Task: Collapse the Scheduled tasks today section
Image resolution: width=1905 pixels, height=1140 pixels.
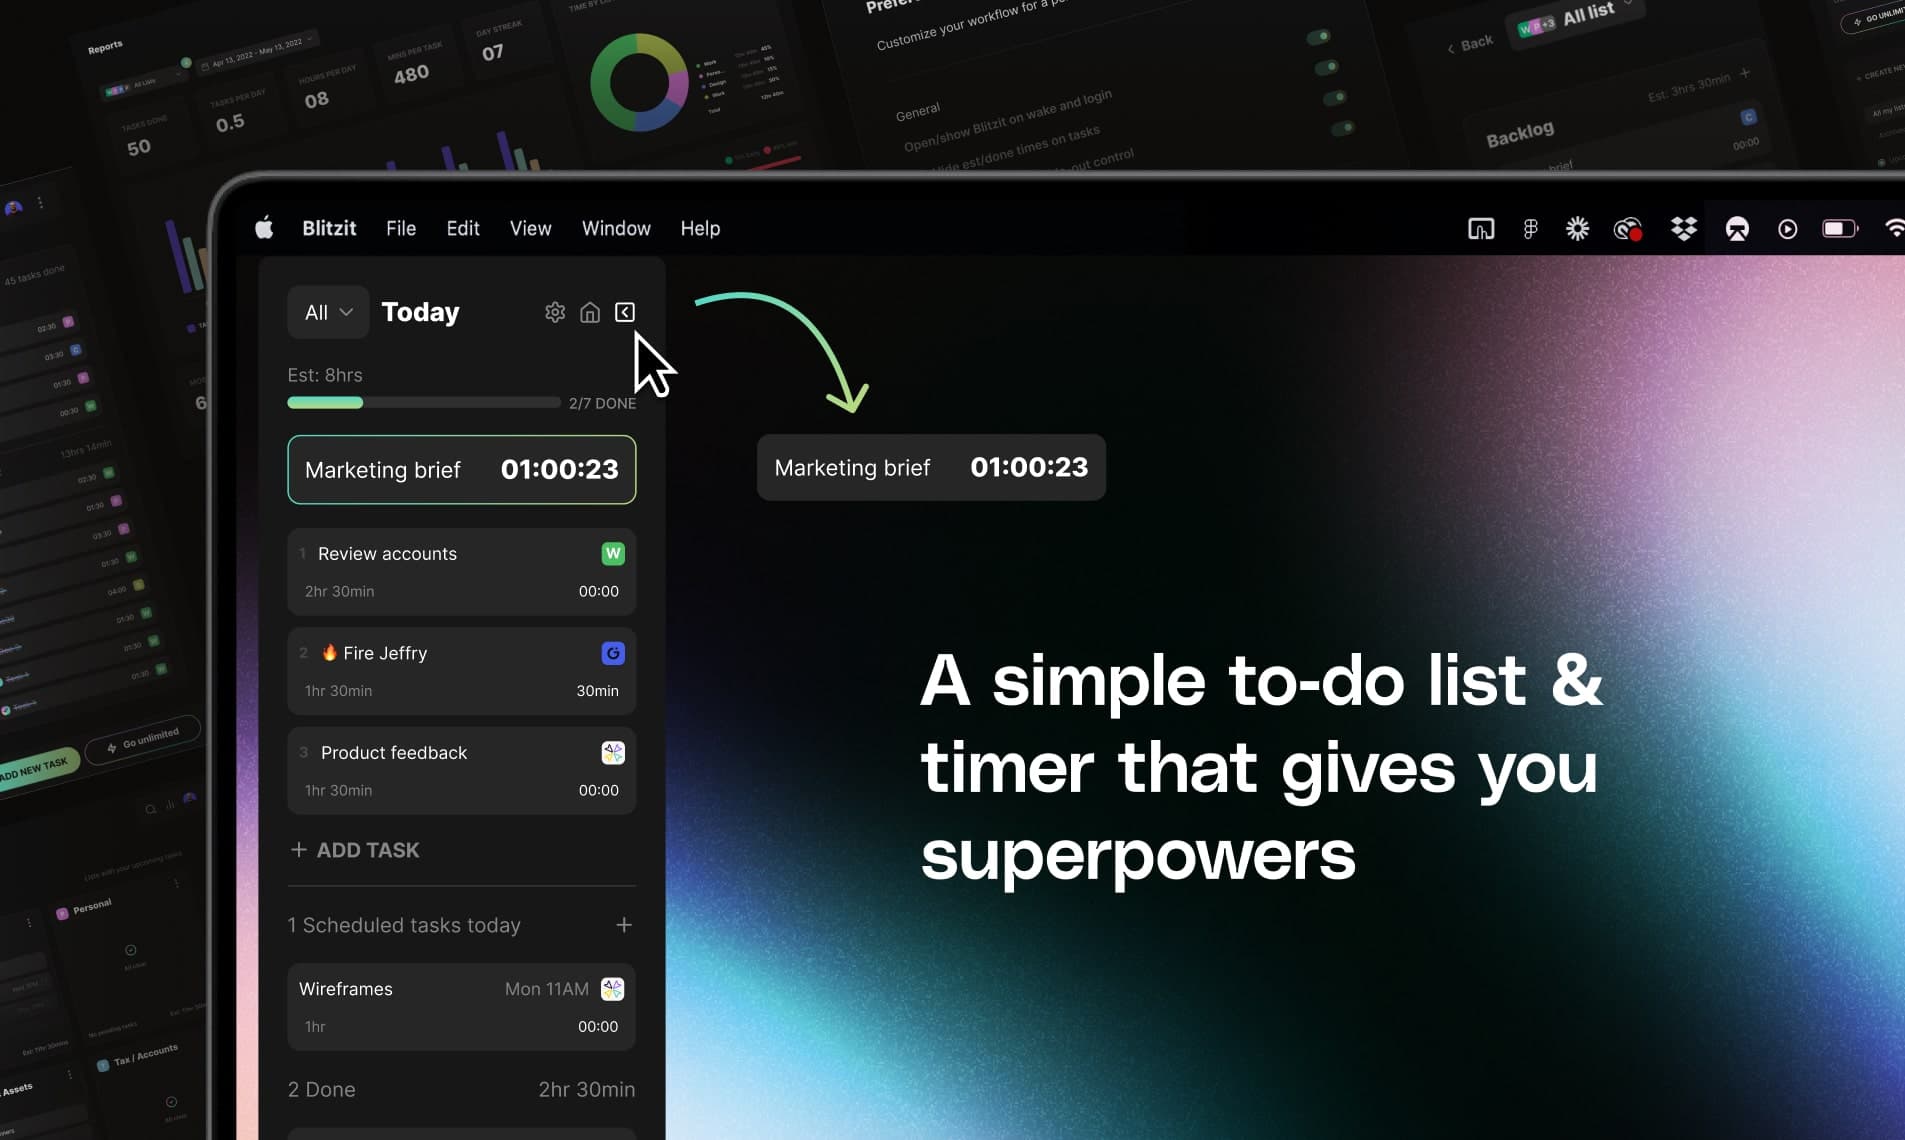Action: pyautogui.click(x=405, y=925)
